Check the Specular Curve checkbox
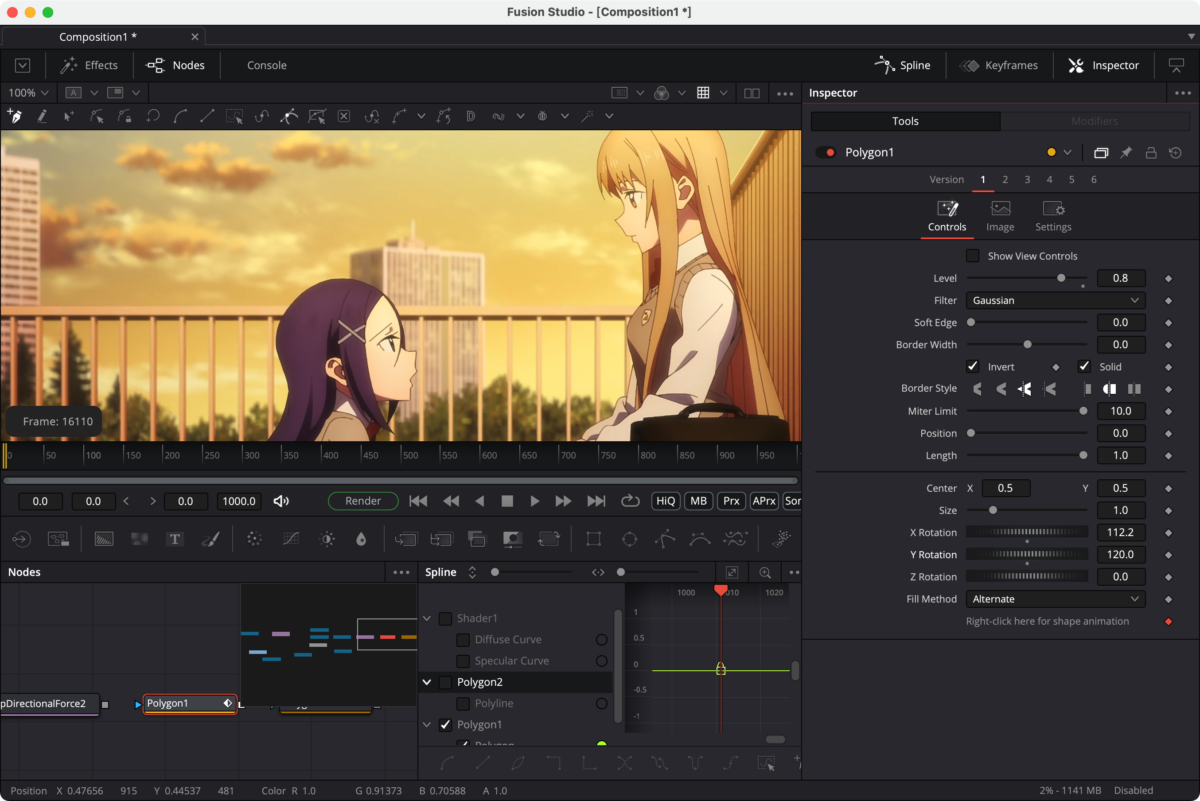Screen dimensions: 1200x801 point(463,661)
